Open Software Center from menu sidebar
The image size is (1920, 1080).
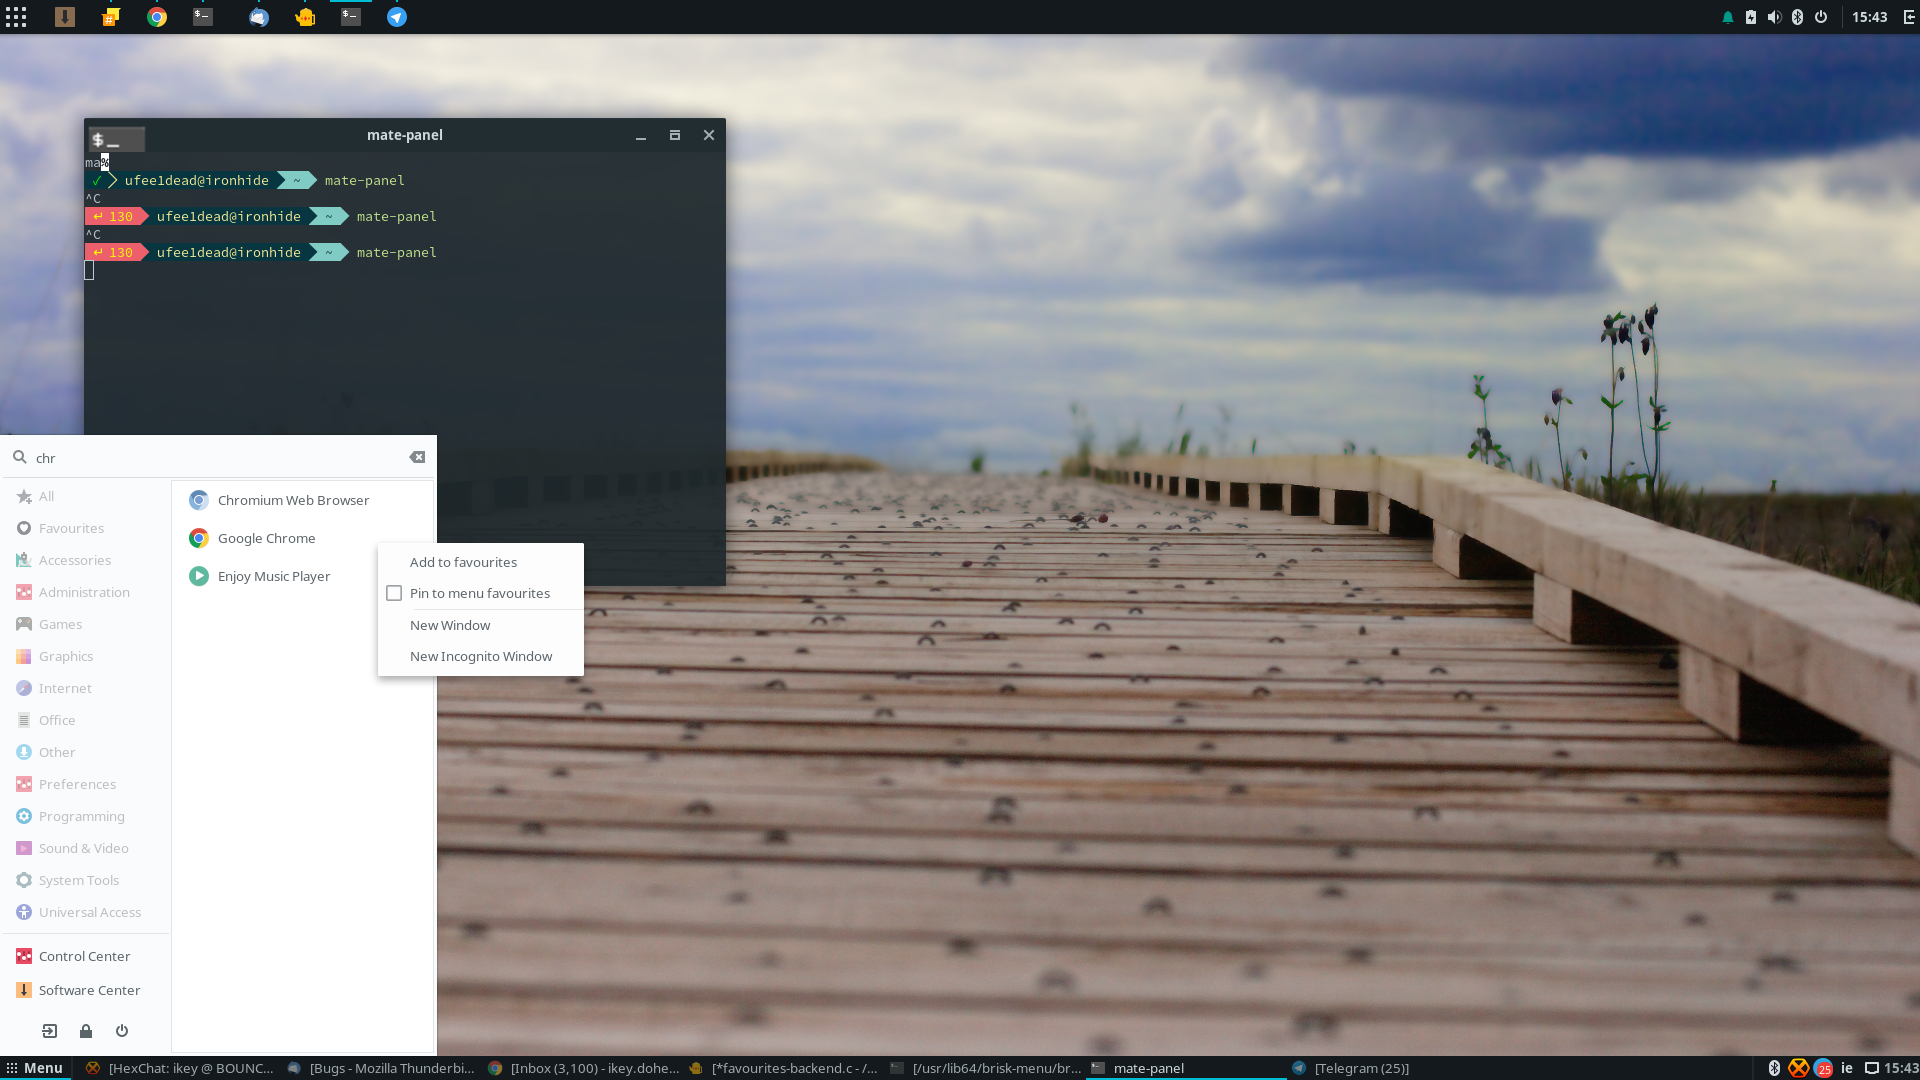click(88, 990)
